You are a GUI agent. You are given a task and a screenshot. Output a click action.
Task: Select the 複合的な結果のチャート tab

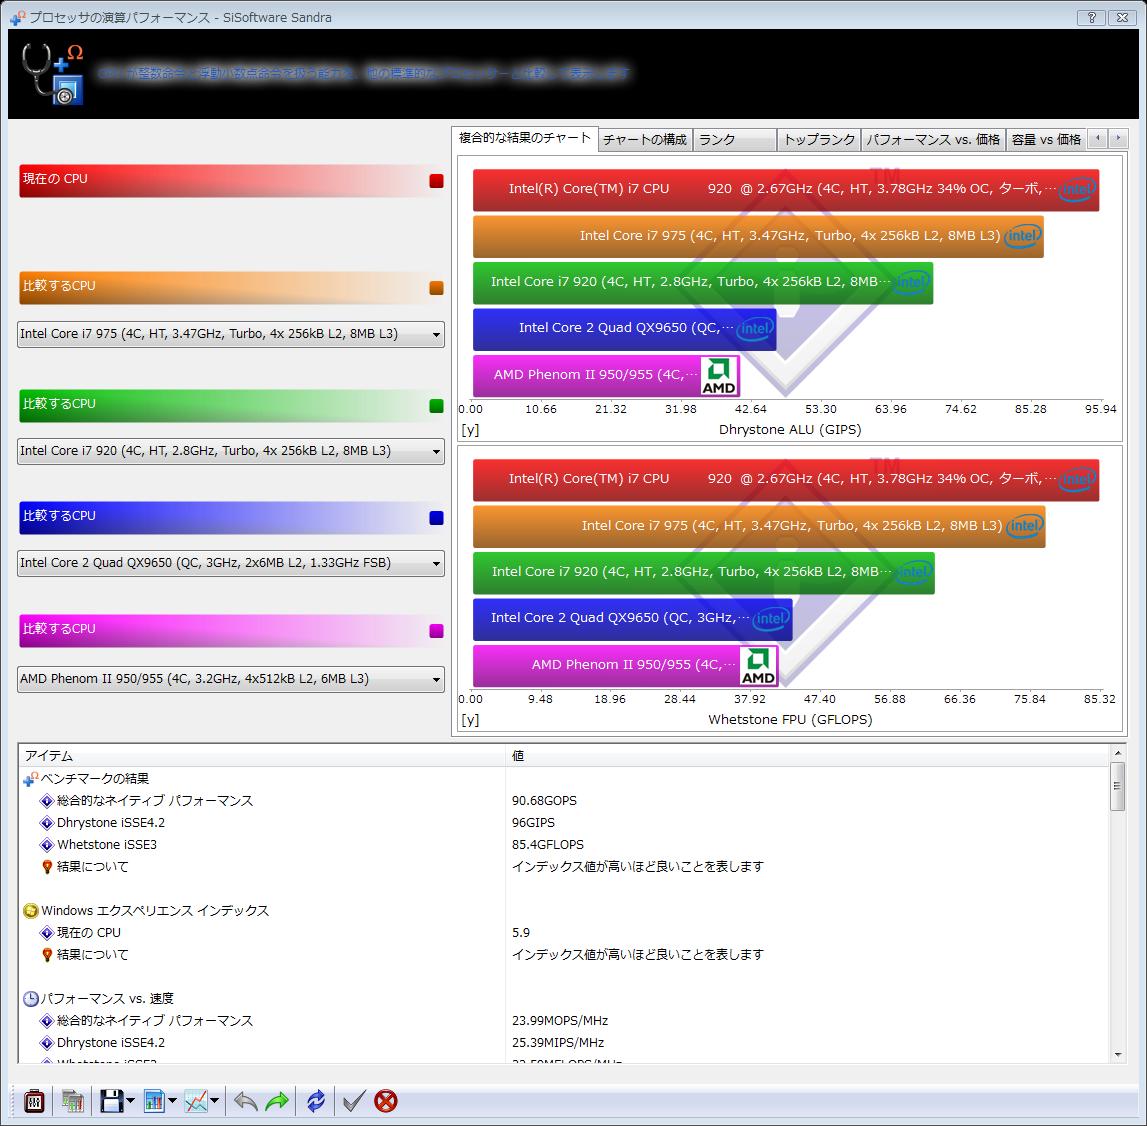pyautogui.click(x=524, y=138)
